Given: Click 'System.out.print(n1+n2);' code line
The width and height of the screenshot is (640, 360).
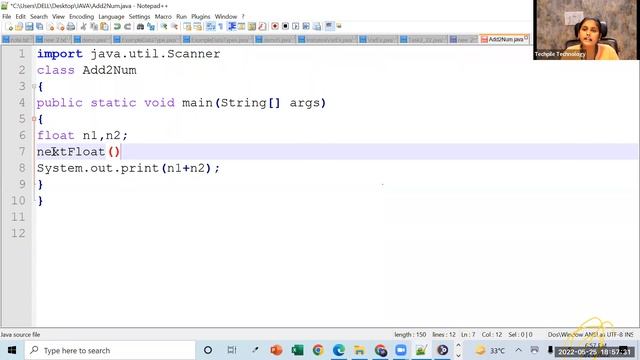Looking at the screenshot, I should [128, 168].
